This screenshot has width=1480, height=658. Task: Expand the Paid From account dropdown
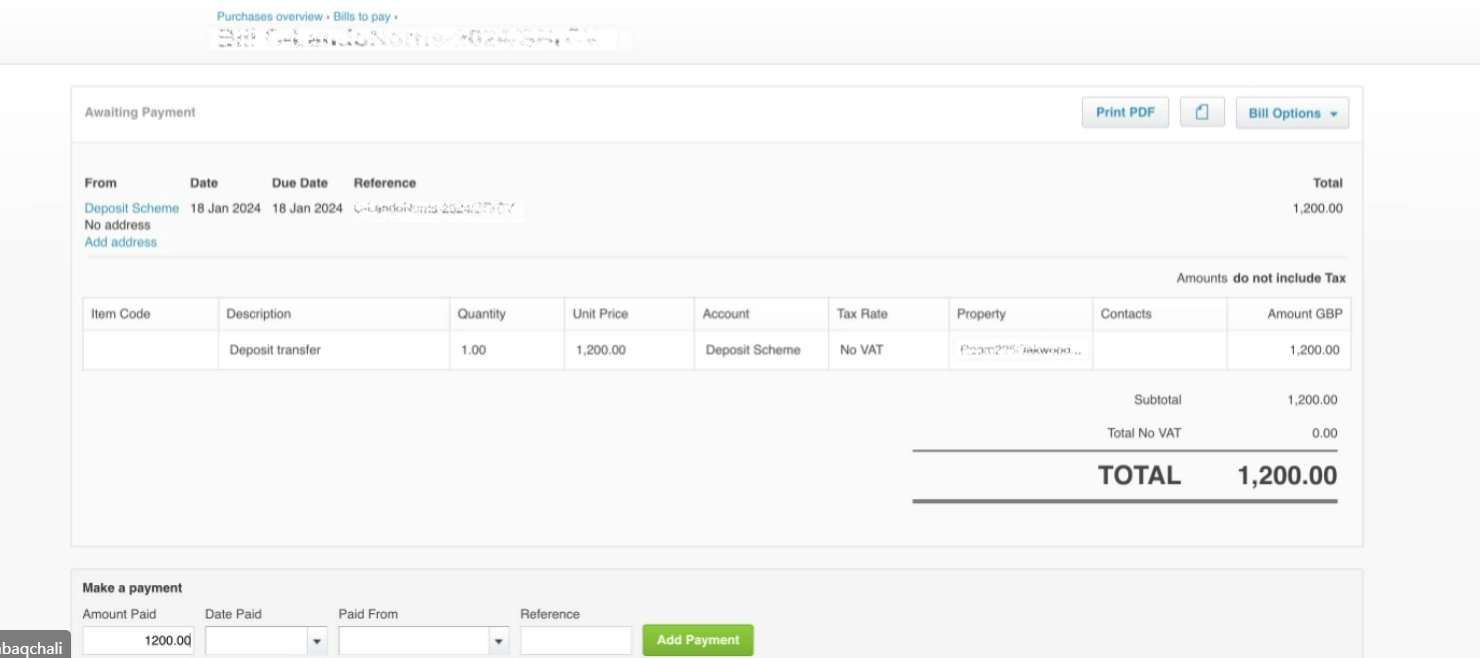click(497, 640)
